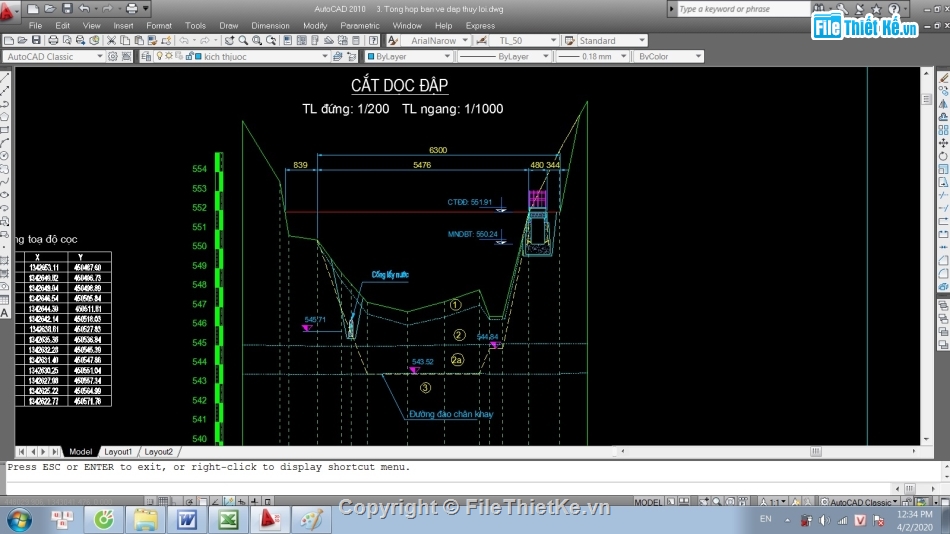Screen dimensions: 950x534
Task: Click the Layer Previous icon
Action: (351, 56)
